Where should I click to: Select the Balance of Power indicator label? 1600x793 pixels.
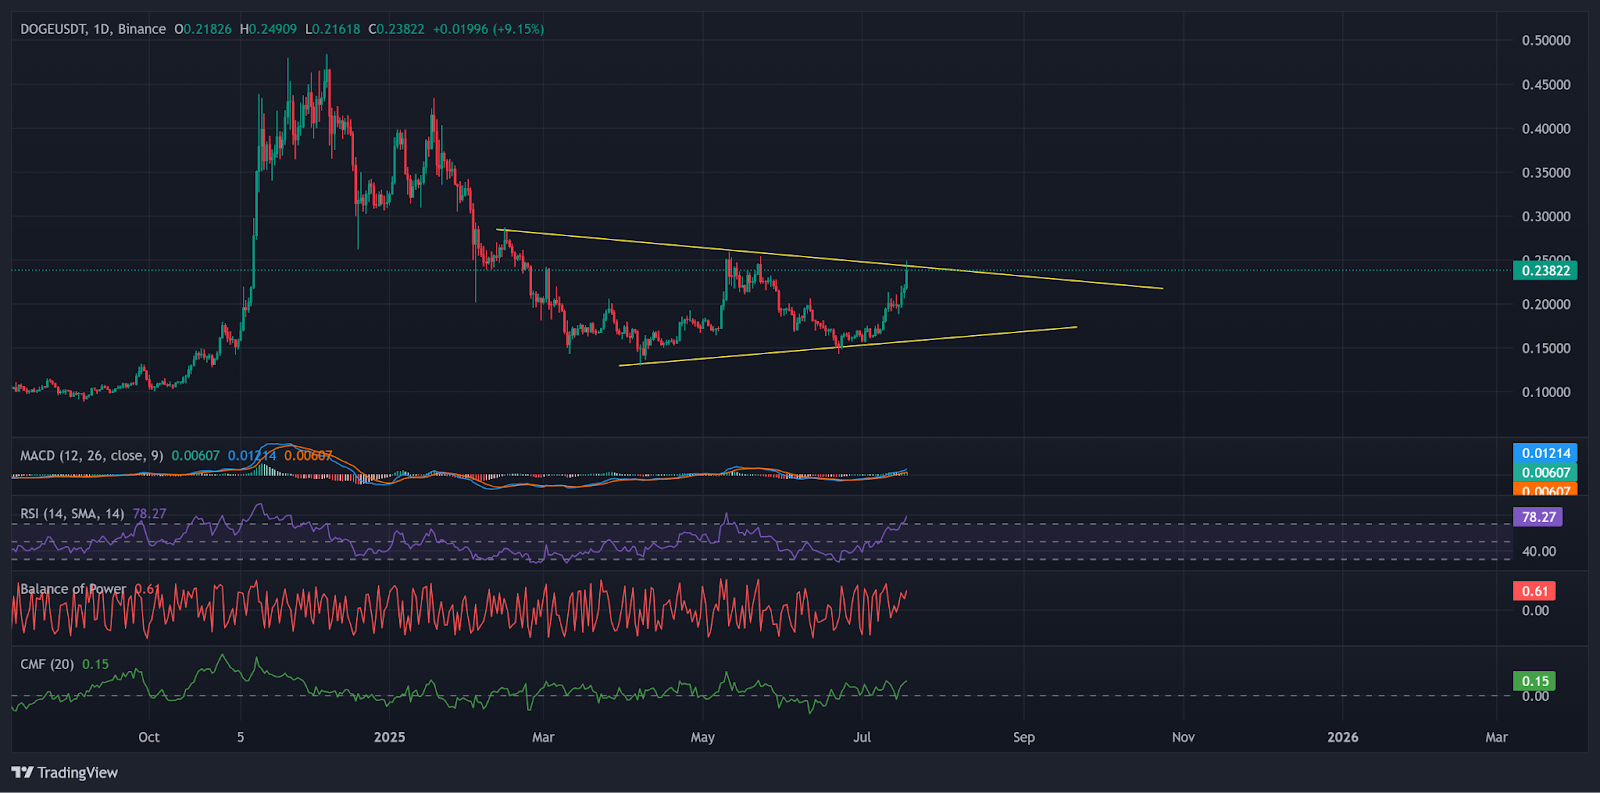pyautogui.click(x=73, y=589)
